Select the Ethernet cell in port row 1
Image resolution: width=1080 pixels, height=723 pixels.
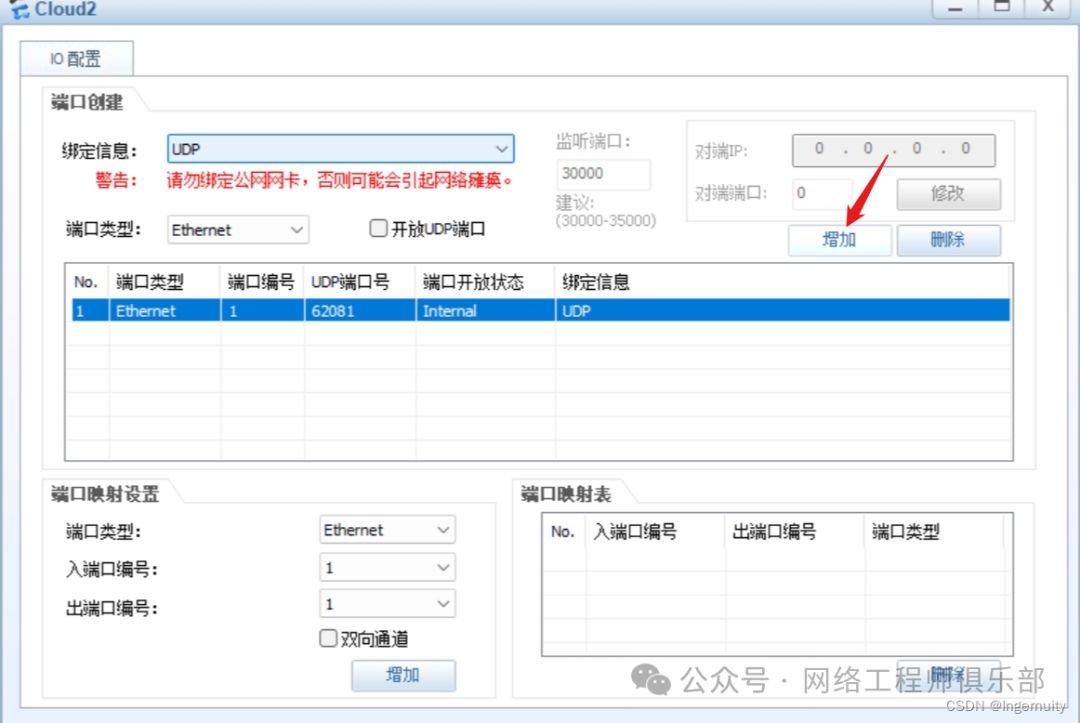(x=165, y=311)
